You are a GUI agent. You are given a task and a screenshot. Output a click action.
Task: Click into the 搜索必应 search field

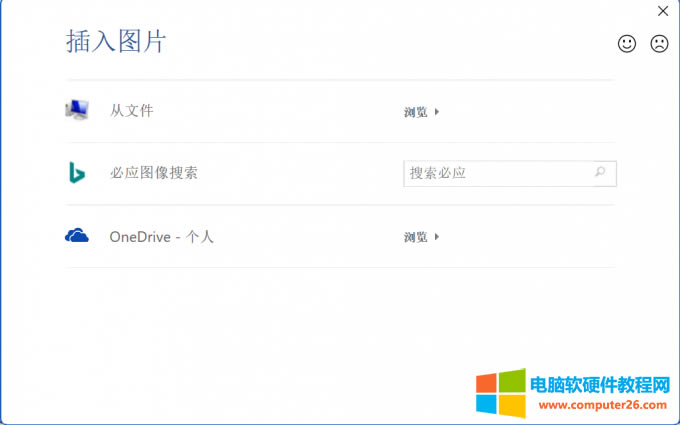point(510,173)
